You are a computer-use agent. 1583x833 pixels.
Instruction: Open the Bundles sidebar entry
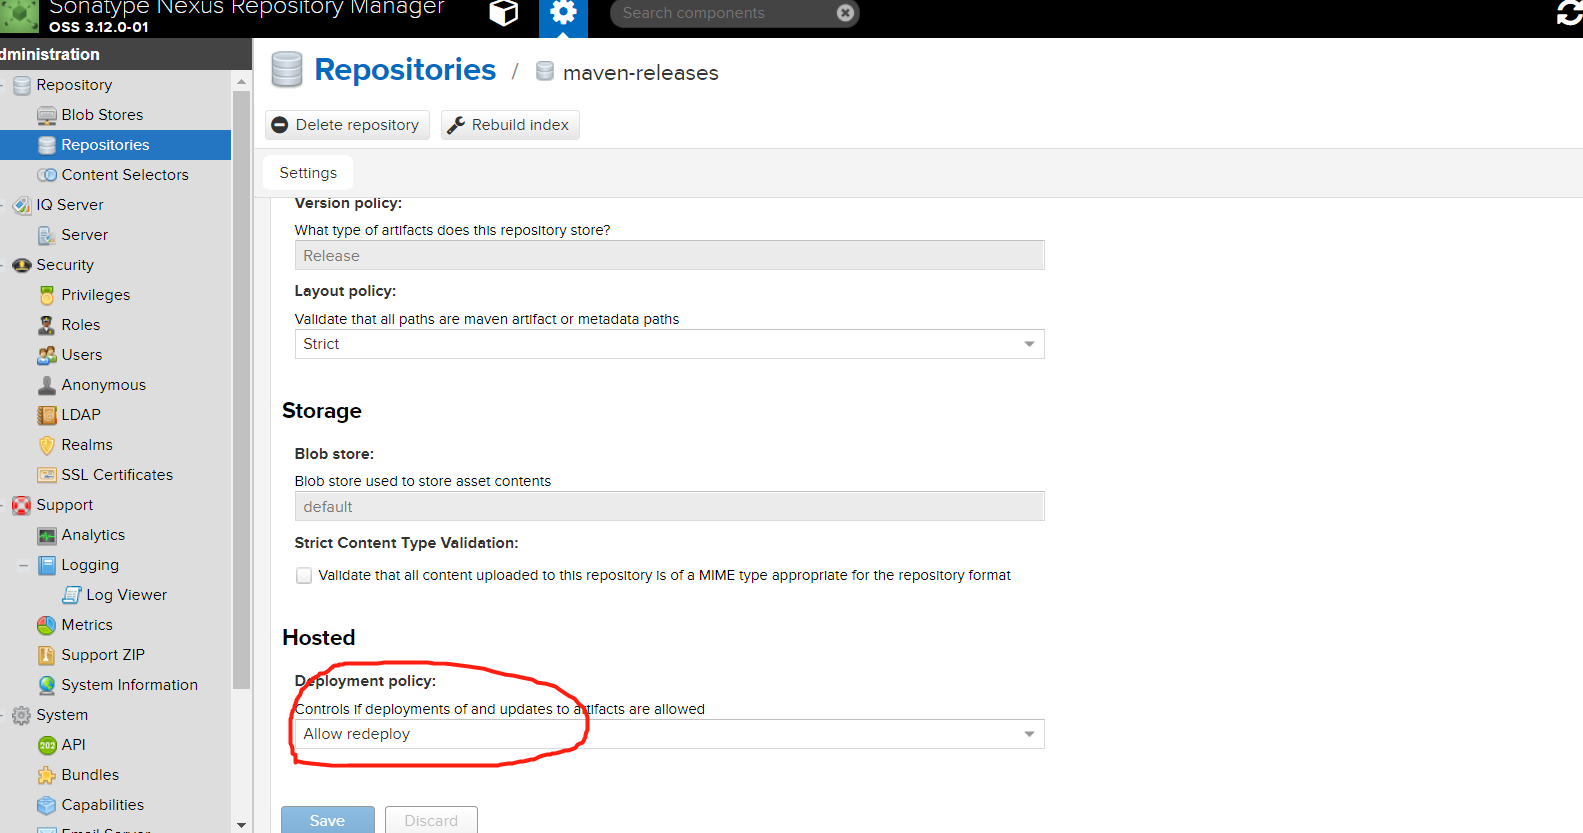(x=90, y=775)
